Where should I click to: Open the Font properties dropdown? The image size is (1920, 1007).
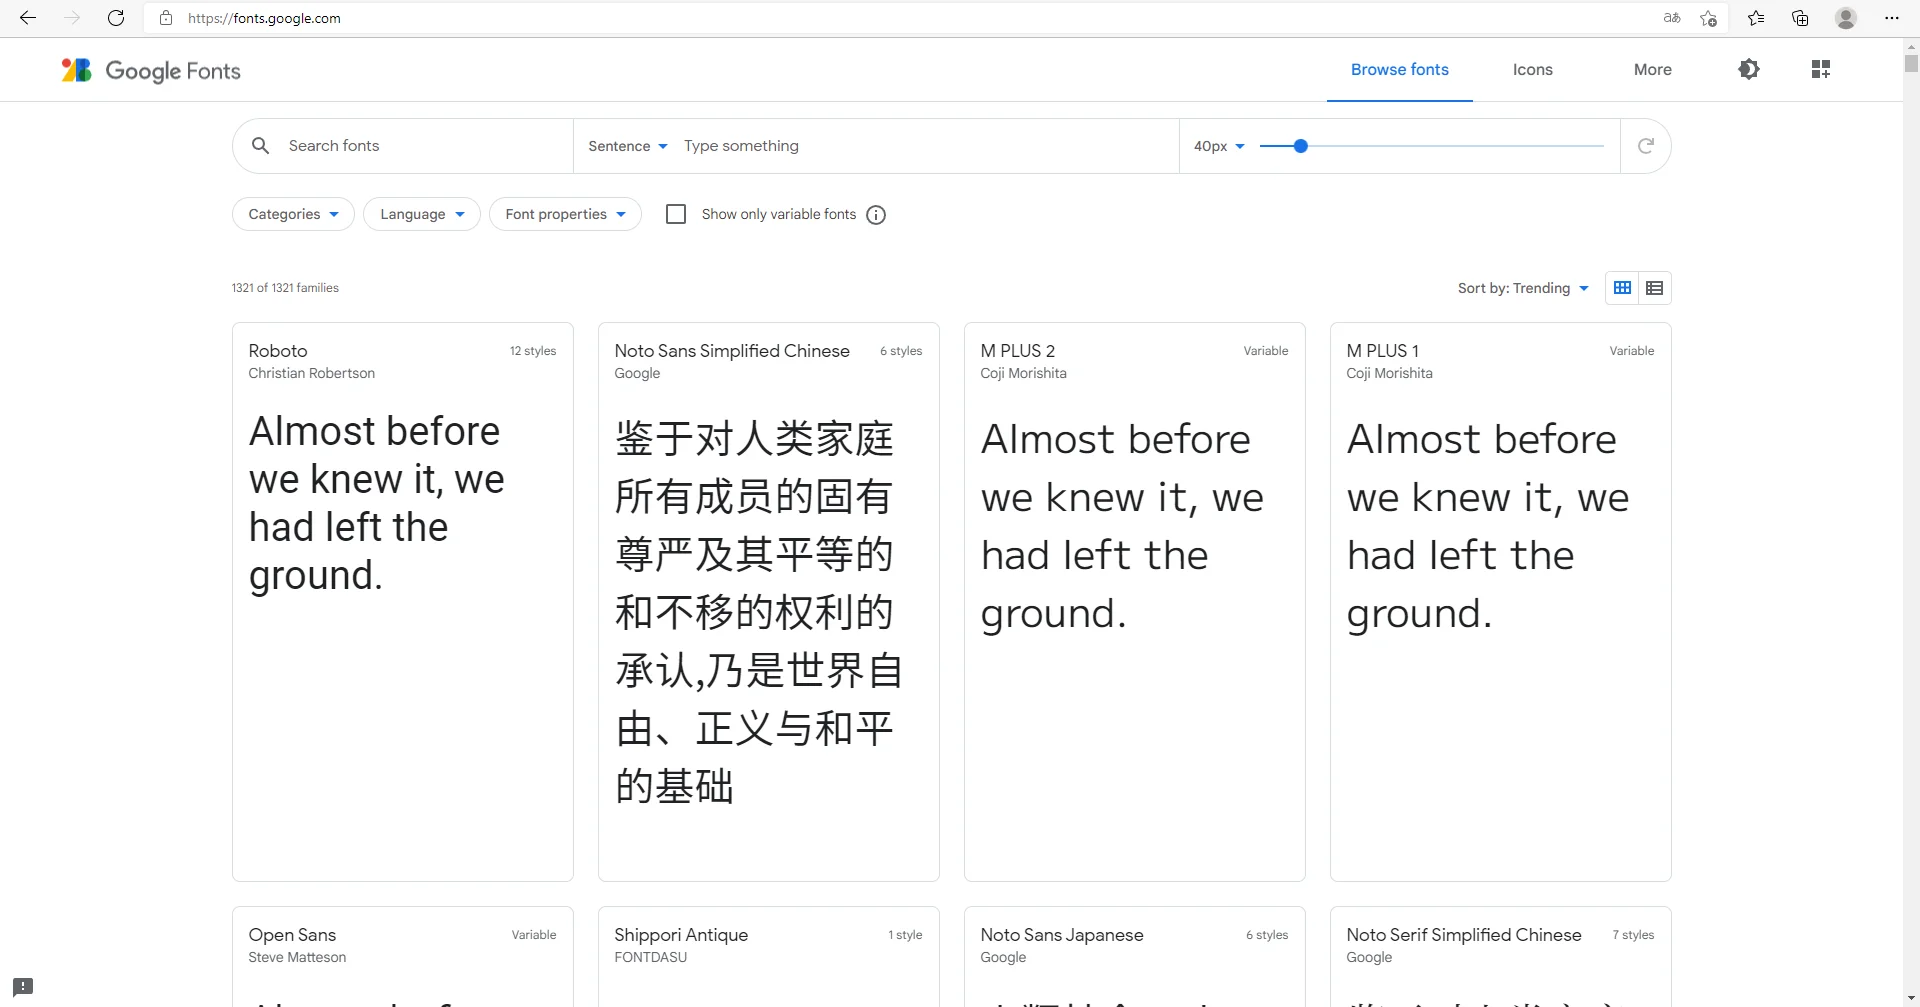565,214
